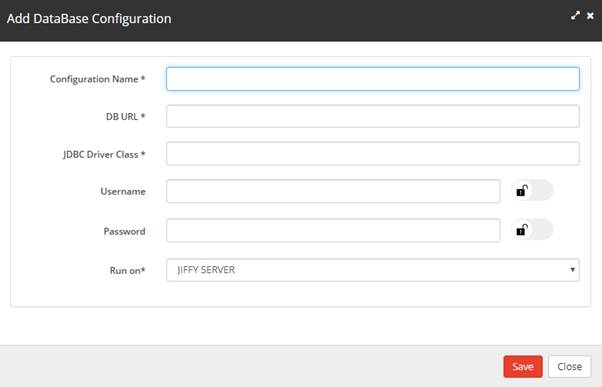This screenshot has height=387, width=602.
Task: Click the Password label text
Action: click(x=124, y=231)
